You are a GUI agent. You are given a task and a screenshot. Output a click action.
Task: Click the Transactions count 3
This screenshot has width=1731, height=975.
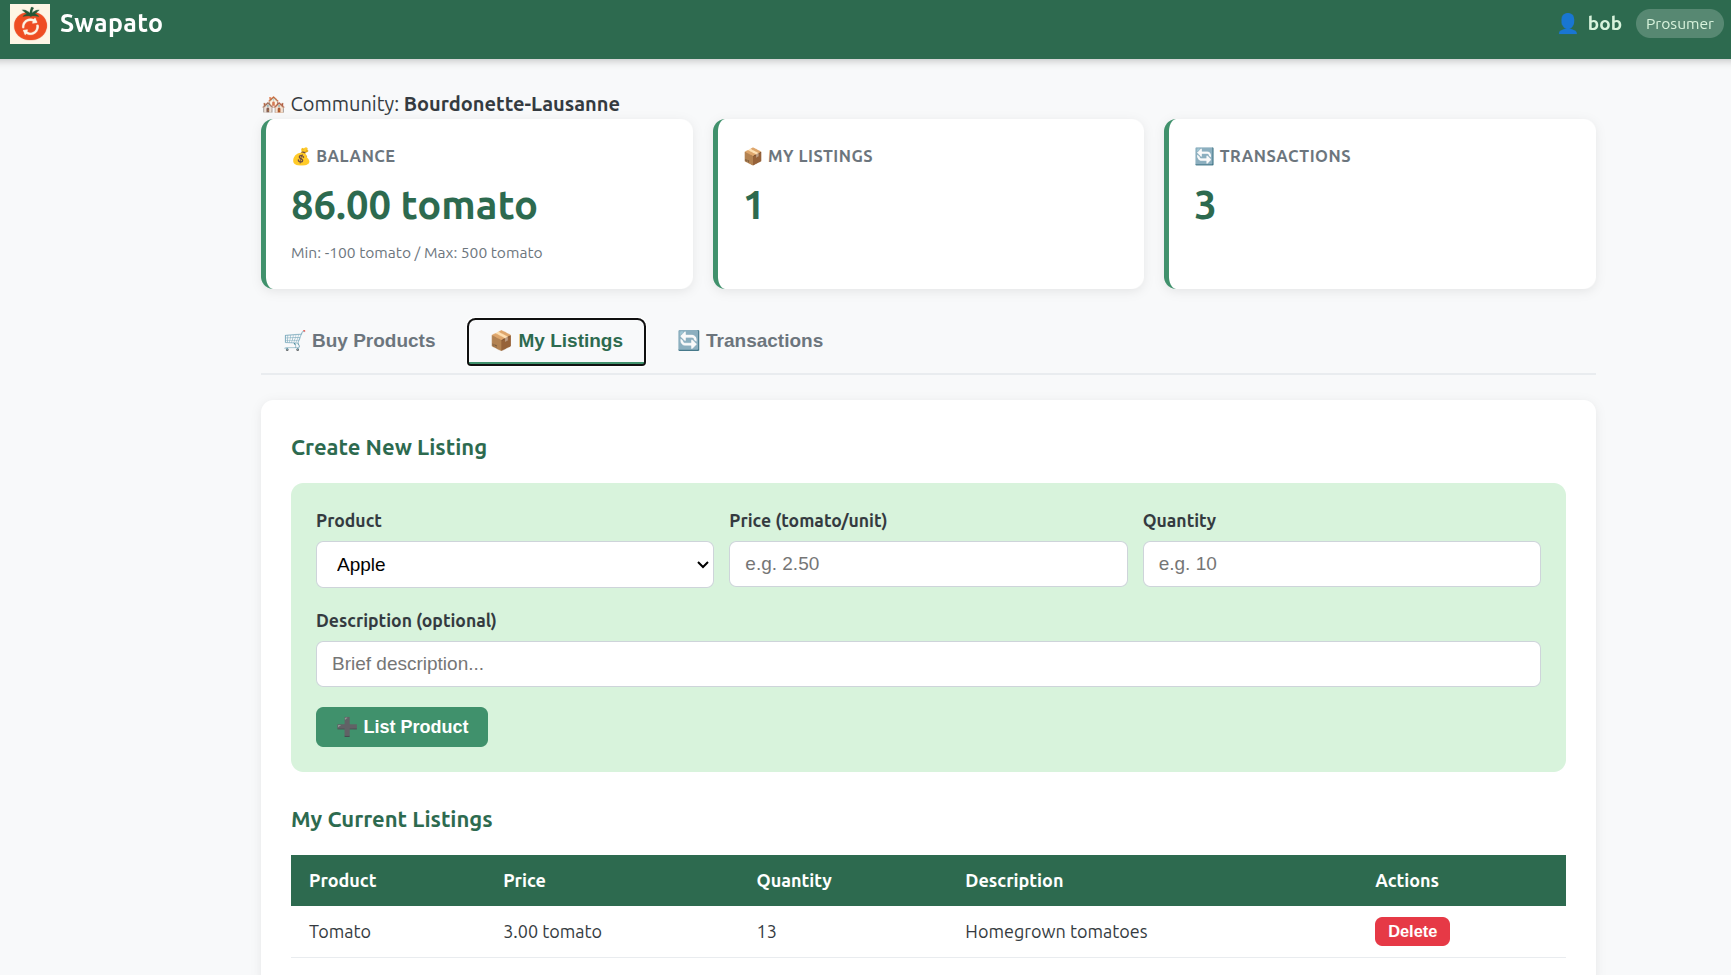[1205, 206]
